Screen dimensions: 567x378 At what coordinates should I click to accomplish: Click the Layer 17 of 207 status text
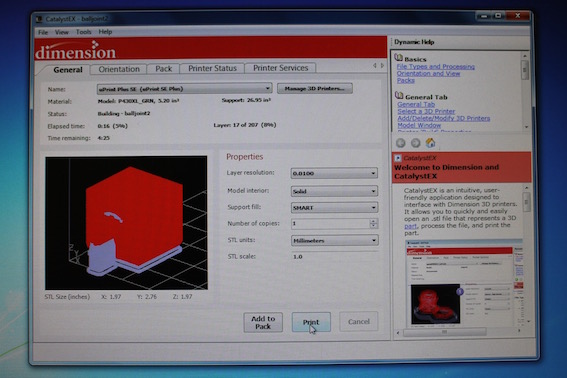245,125
